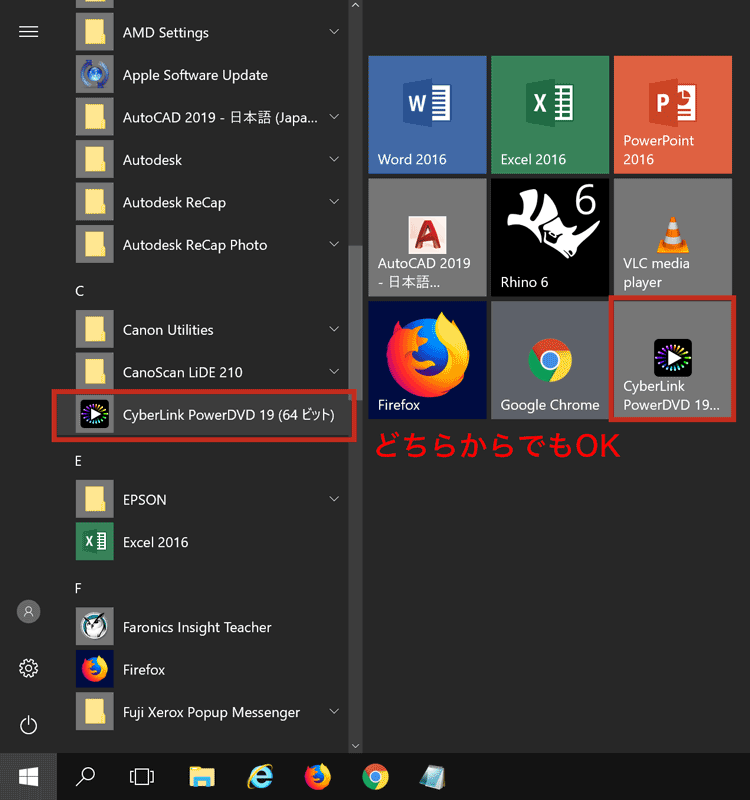Launch Firefox from the taskbar
Screen dimensions: 750x800
318,777
